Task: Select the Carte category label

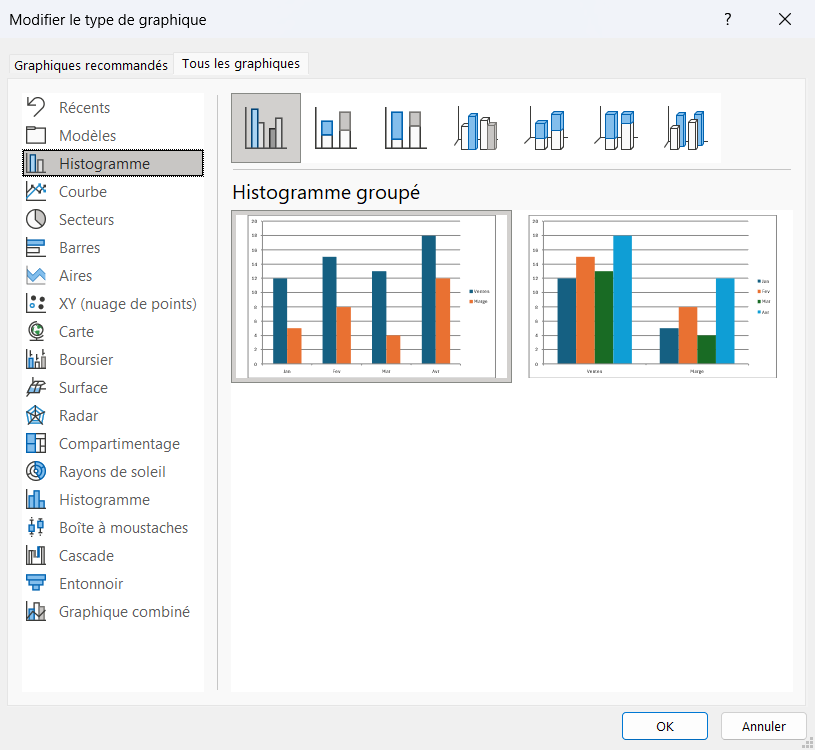Action: (76, 332)
